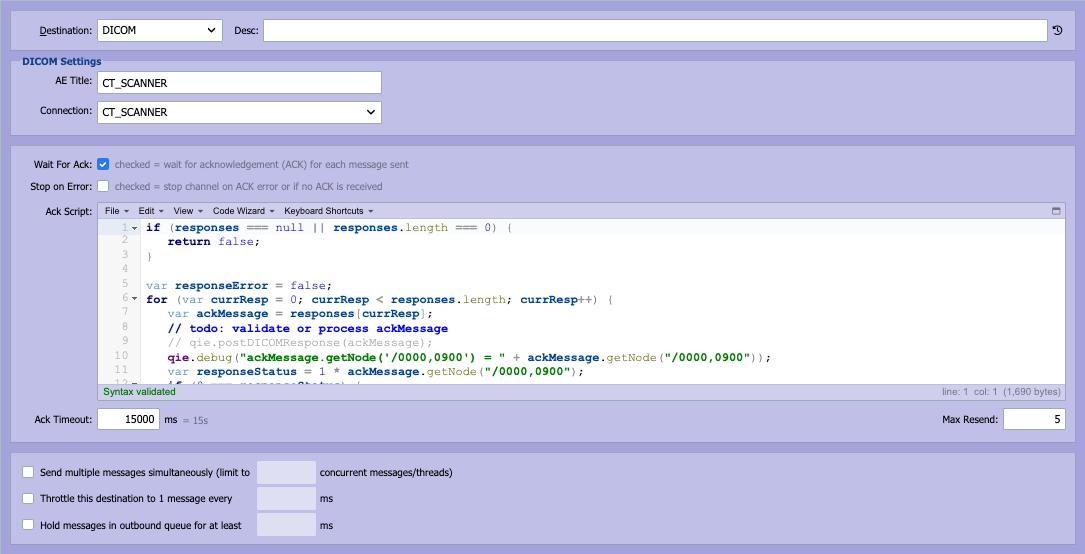The height and width of the screenshot is (554, 1085).
Task: Open the View menu in script editor
Action: 188,211
